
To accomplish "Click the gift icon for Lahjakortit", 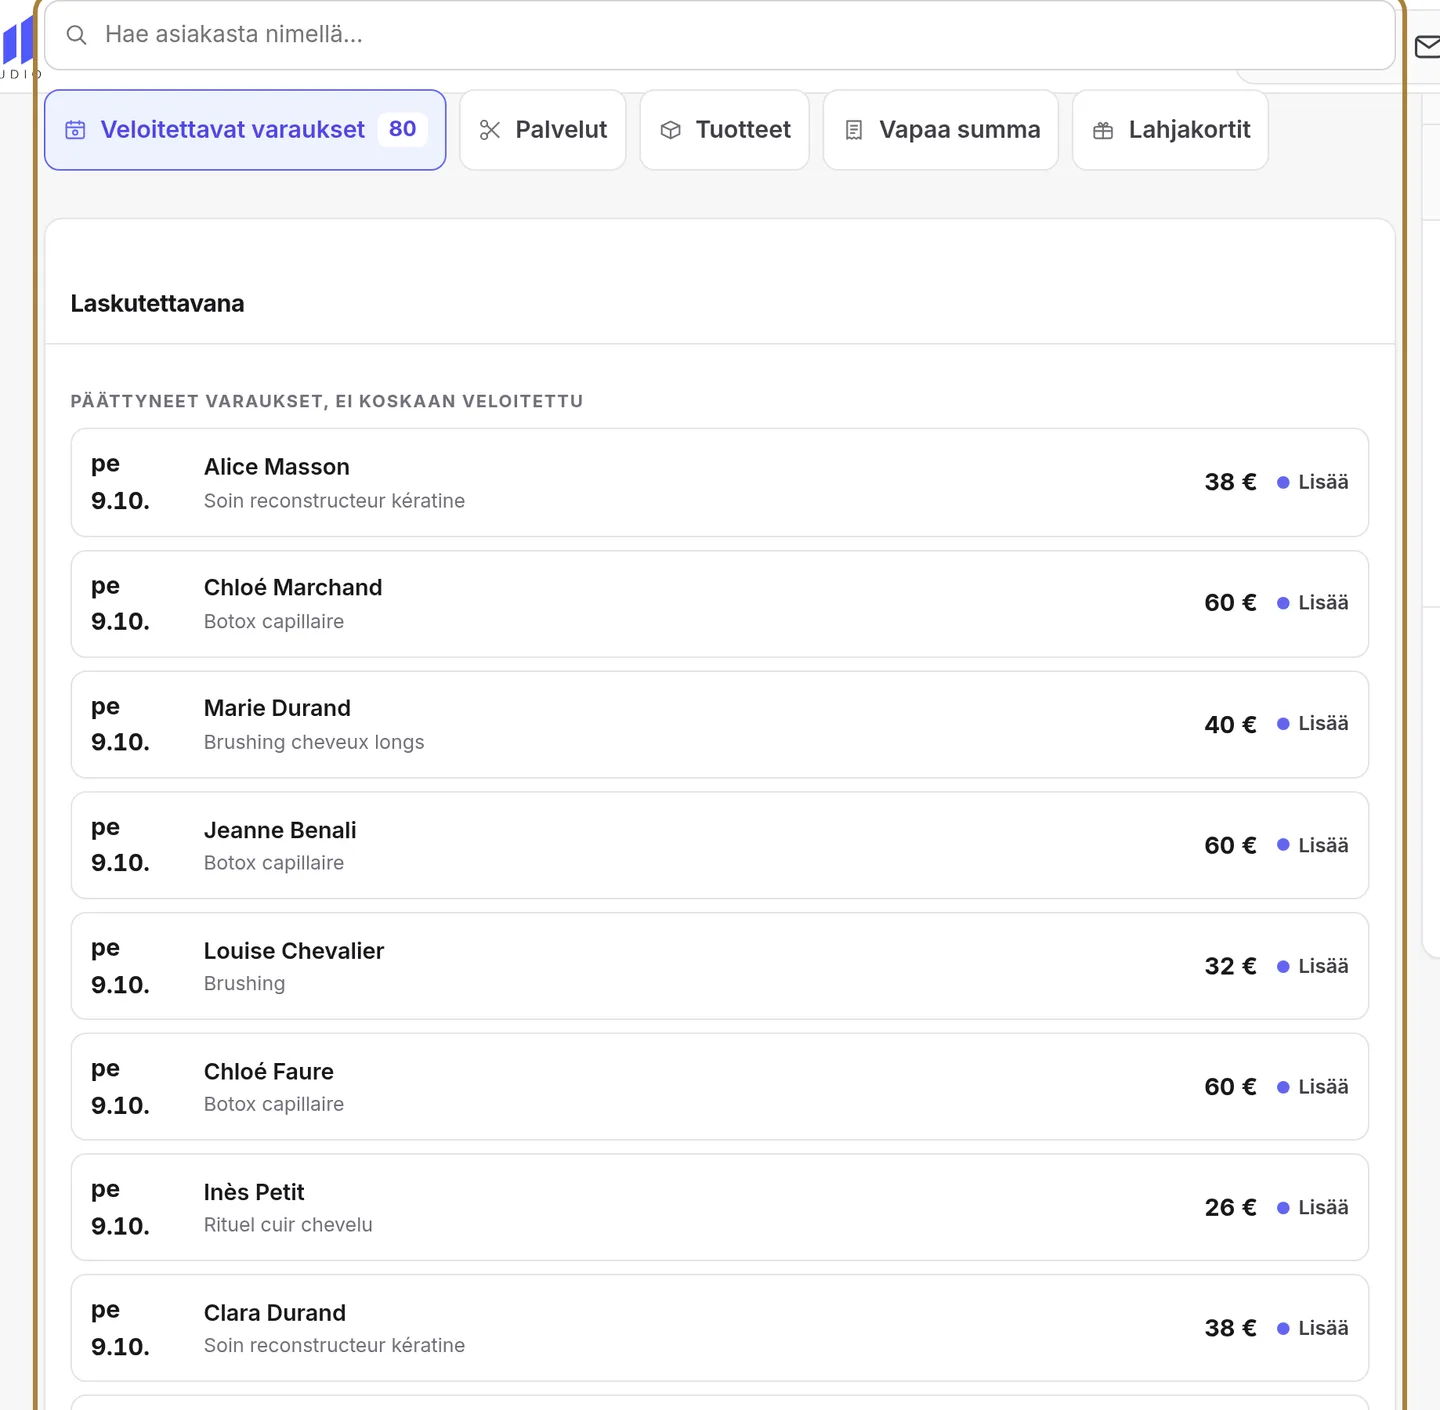I will 1103,130.
